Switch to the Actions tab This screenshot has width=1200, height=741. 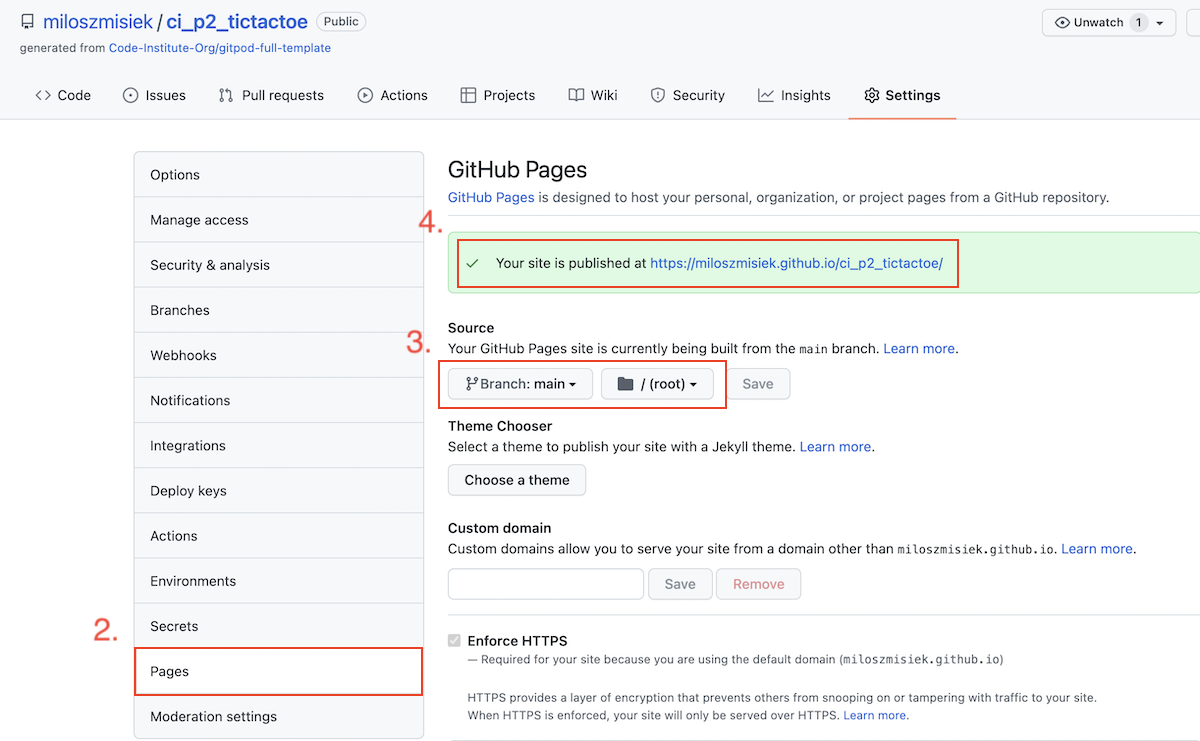click(393, 95)
